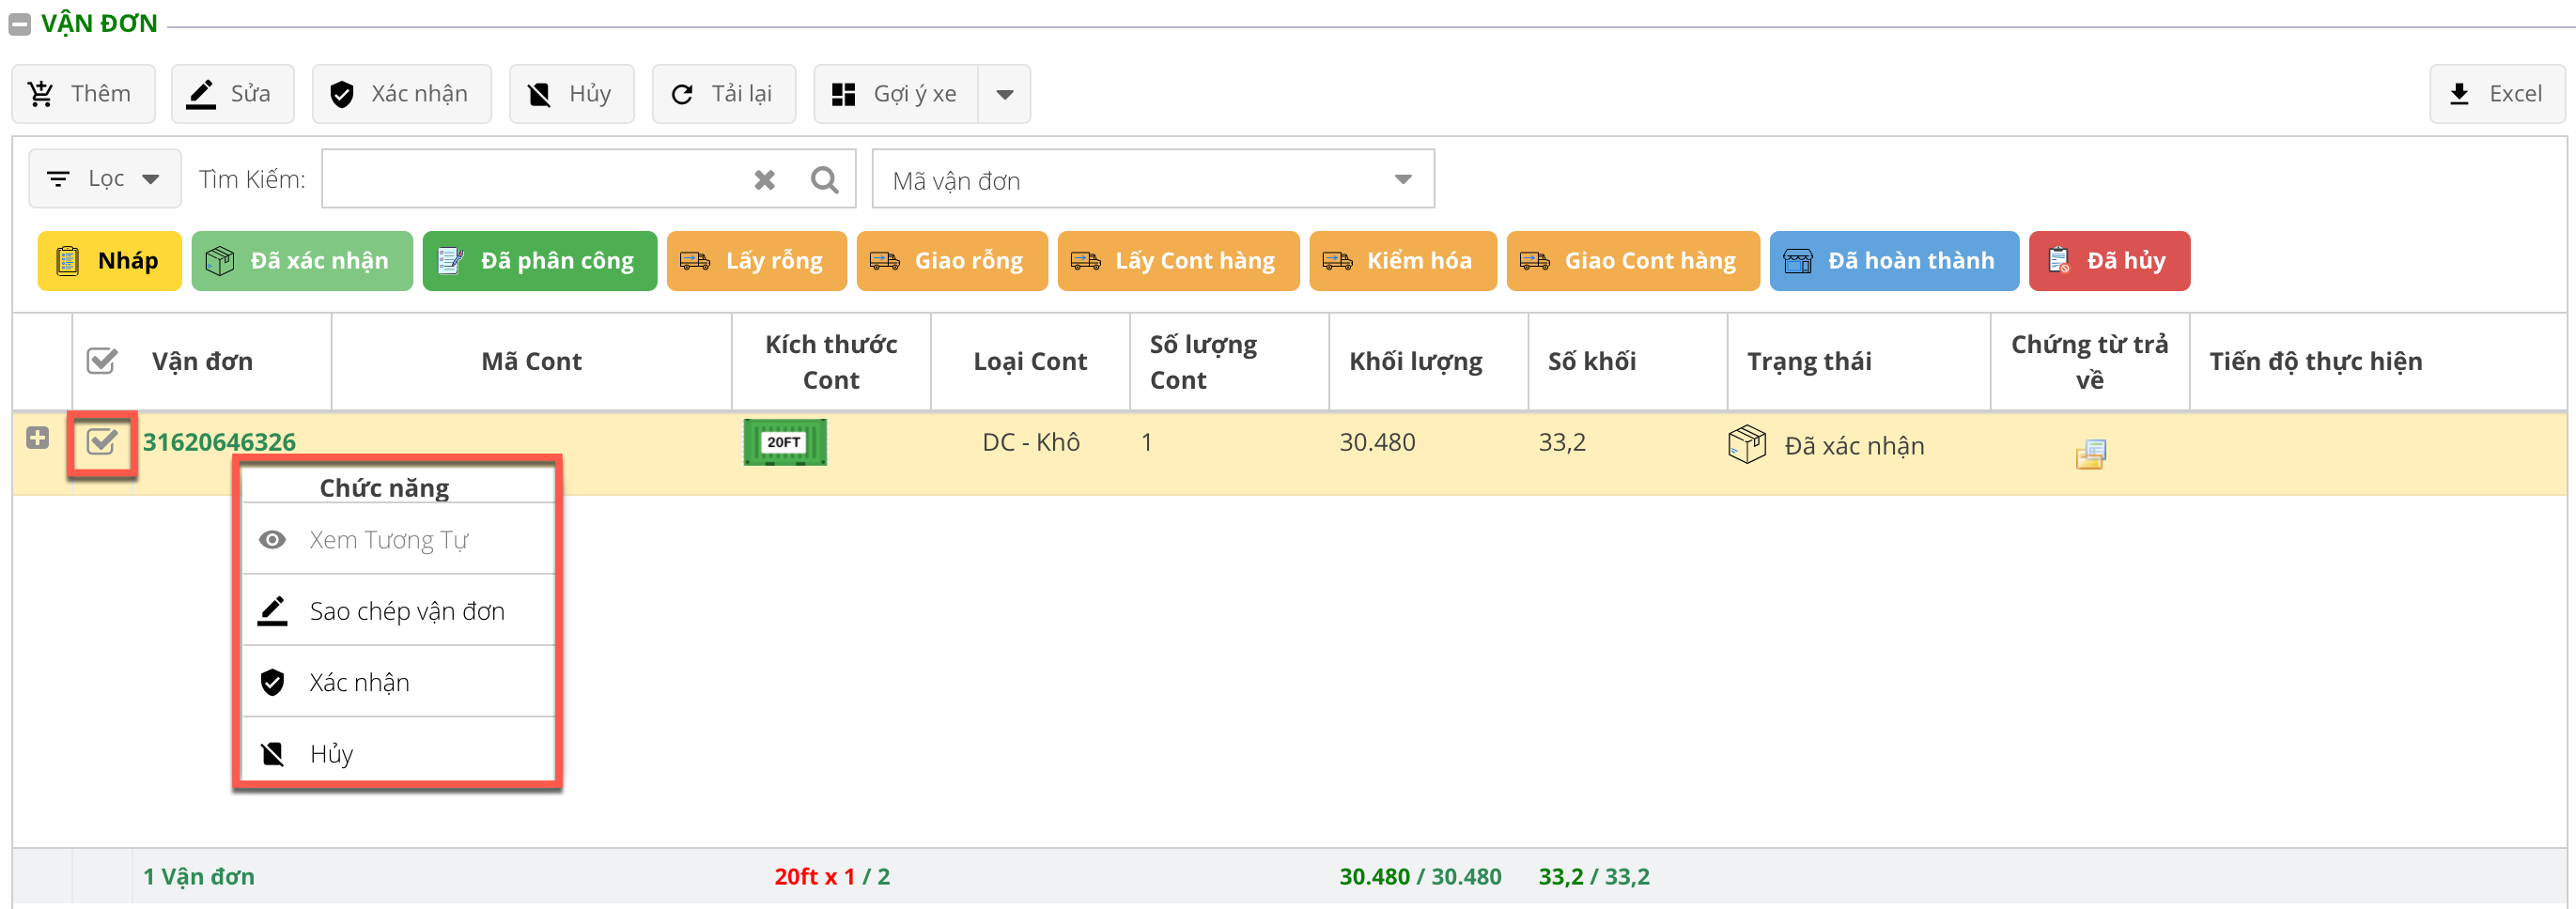2576x909 pixels.
Task: Click the magnifier search icon
Action: 824,180
